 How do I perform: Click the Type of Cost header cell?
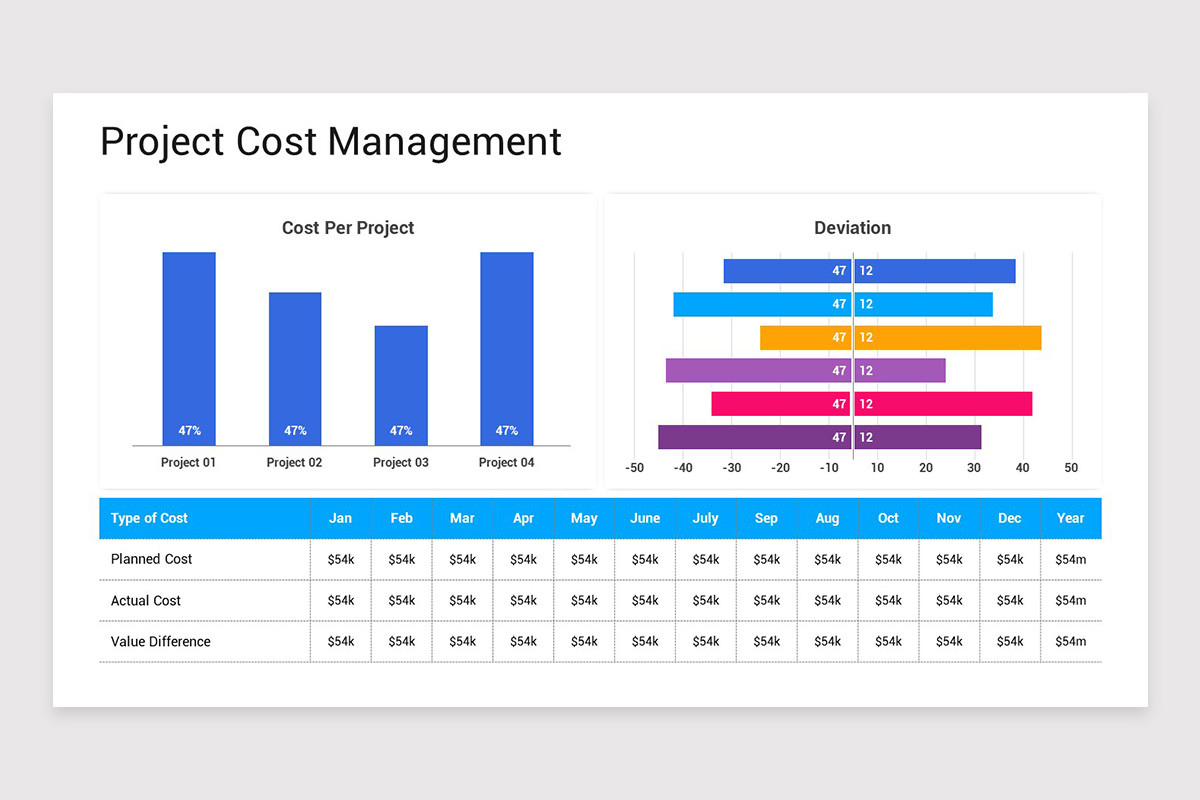[x=149, y=518]
